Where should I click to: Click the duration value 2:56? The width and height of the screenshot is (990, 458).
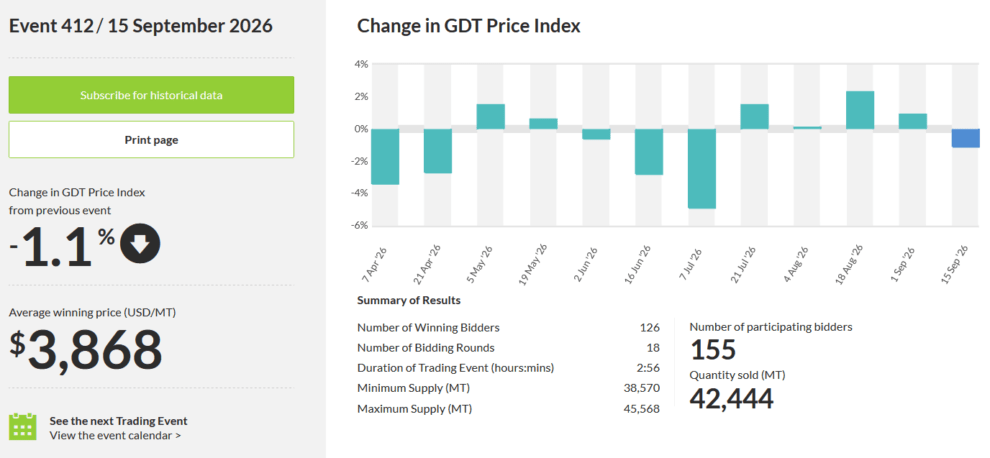649,368
